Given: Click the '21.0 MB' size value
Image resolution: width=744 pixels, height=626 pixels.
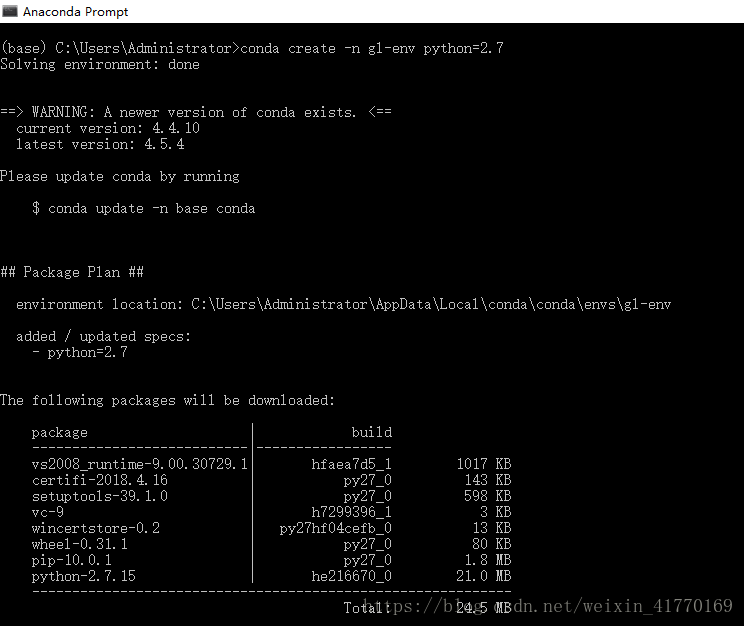Looking at the screenshot, I should 484,576.
